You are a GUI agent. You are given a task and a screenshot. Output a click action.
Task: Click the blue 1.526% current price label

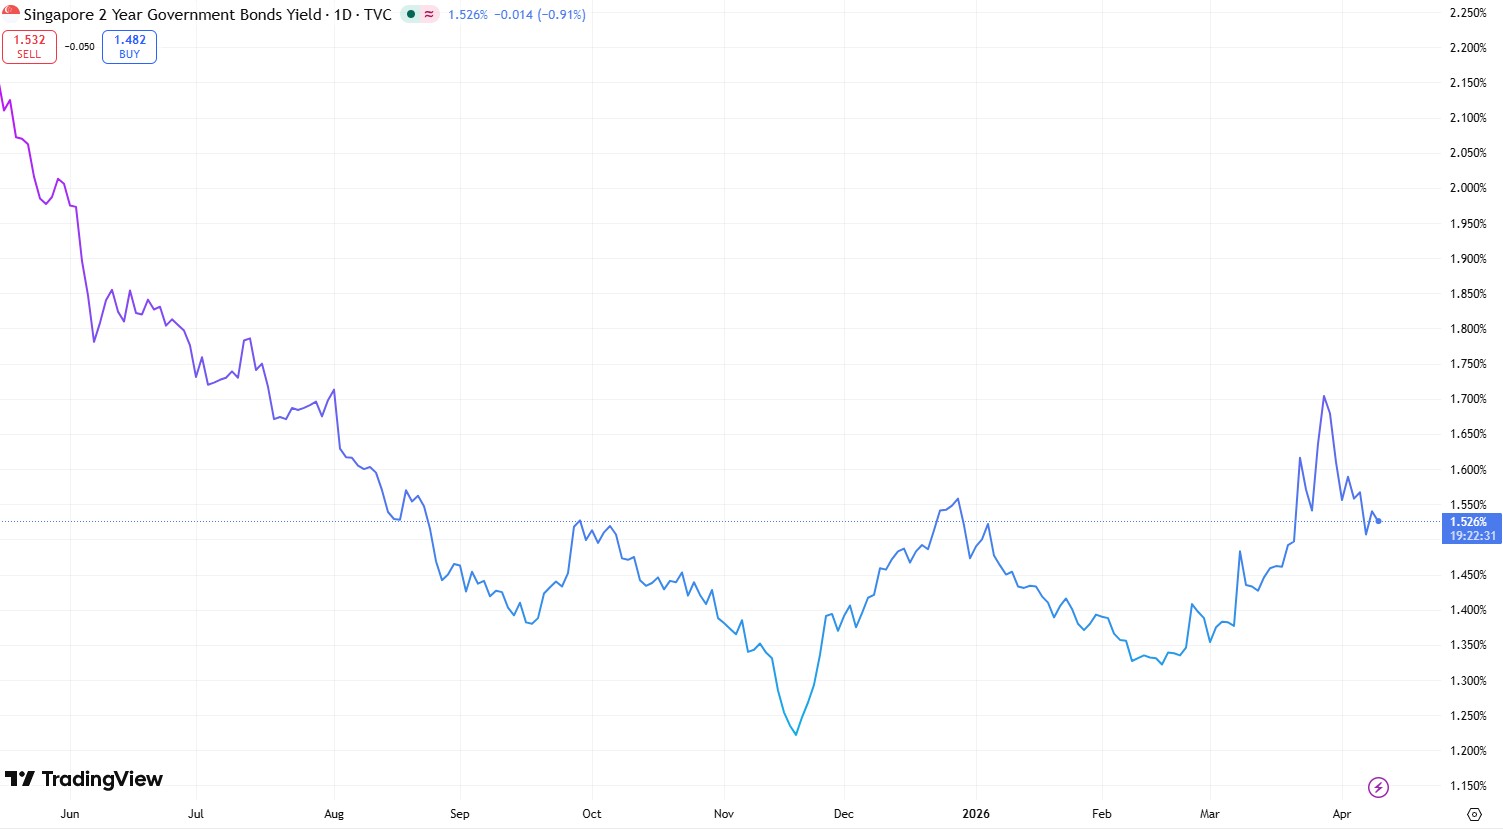[1470, 521]
